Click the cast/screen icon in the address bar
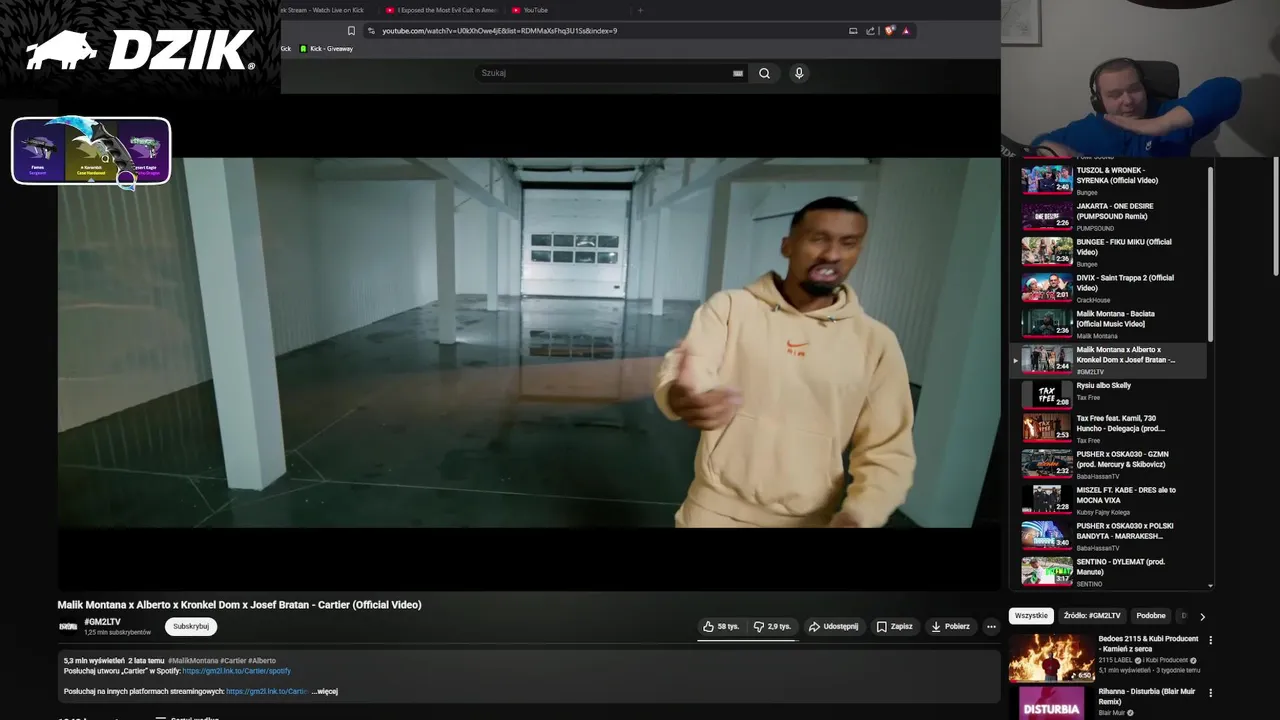Viewport: 1280px width, 720px height. click(853, 31)
